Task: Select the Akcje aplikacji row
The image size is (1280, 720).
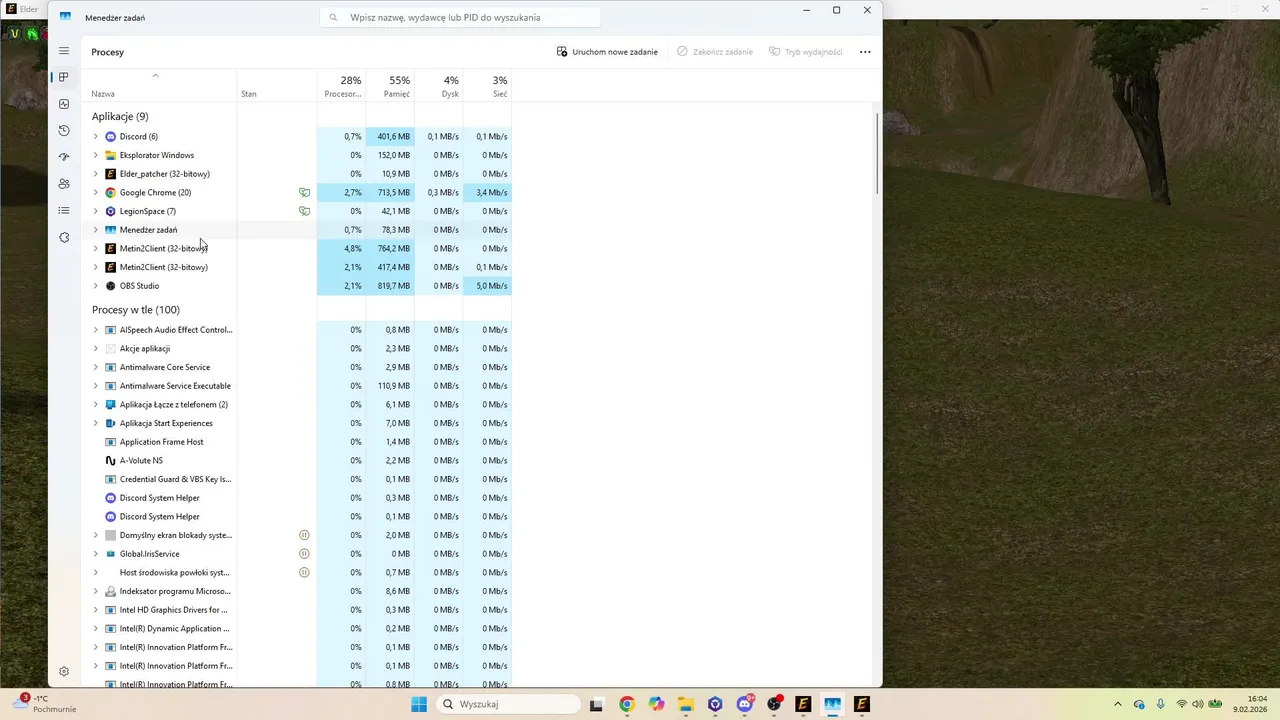Action: point(296,348)
